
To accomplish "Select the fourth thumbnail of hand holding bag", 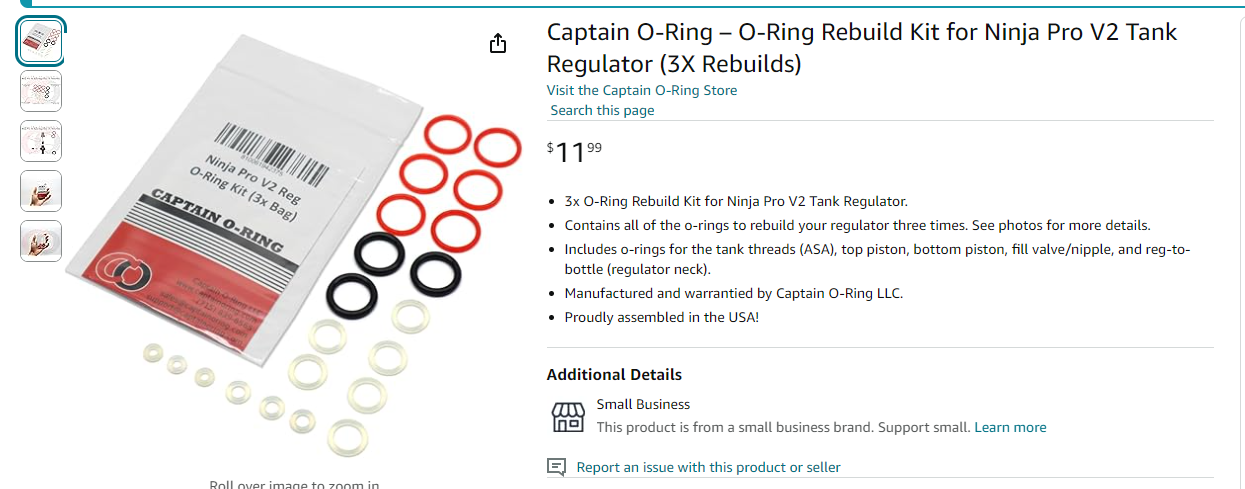I will pos(41,191).
